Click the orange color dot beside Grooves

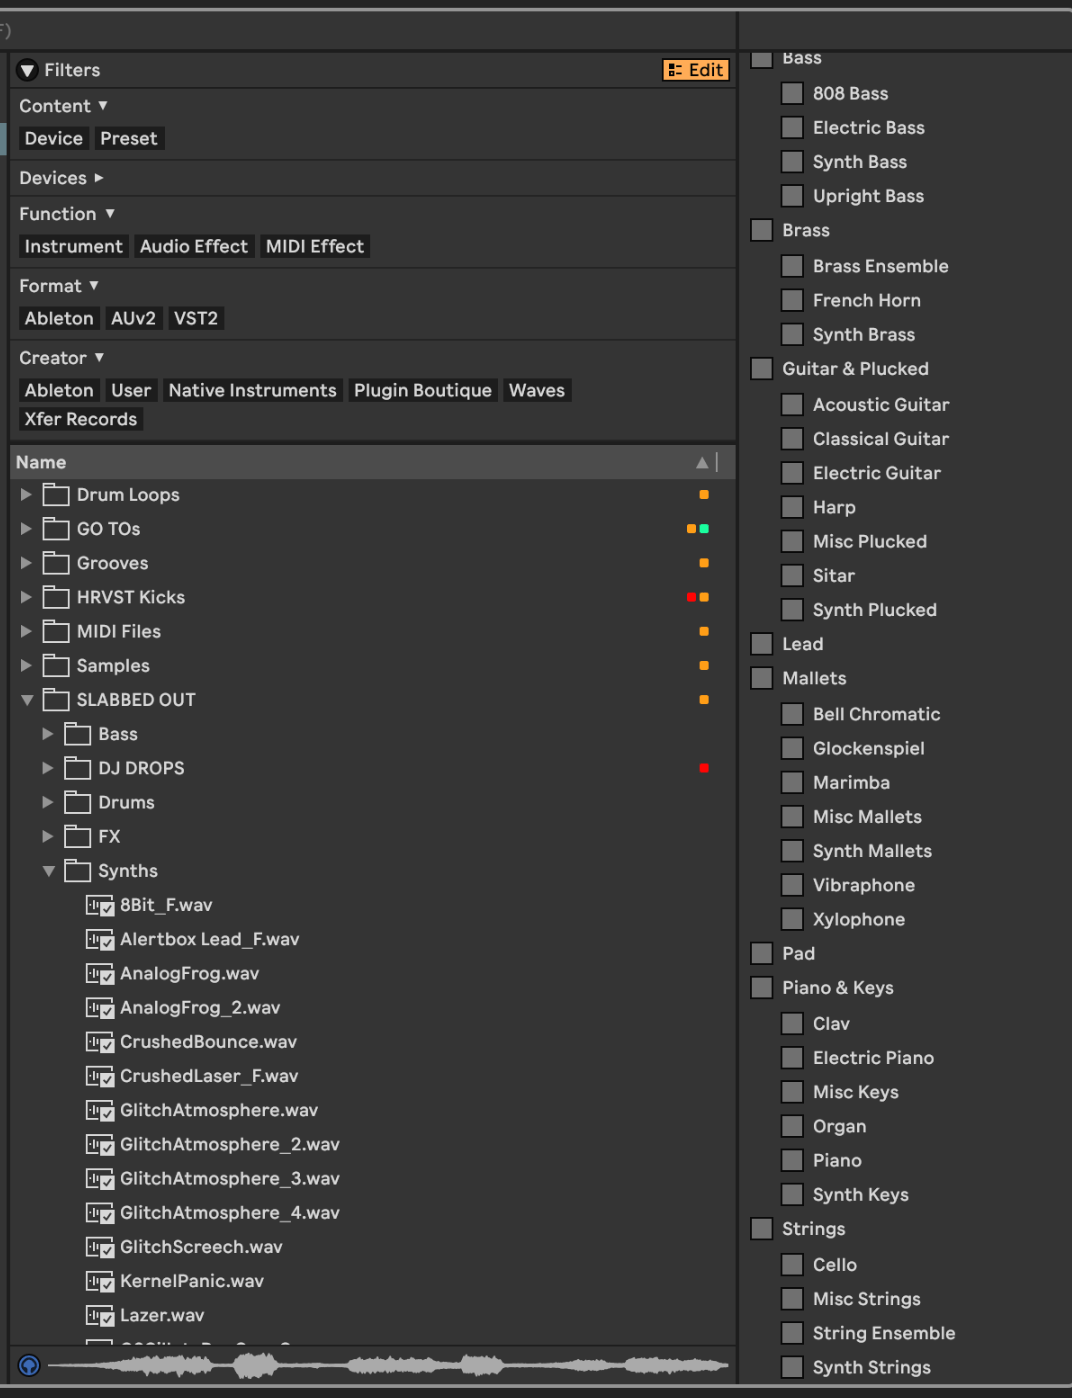pyautogui.click(x=704, y=563)
